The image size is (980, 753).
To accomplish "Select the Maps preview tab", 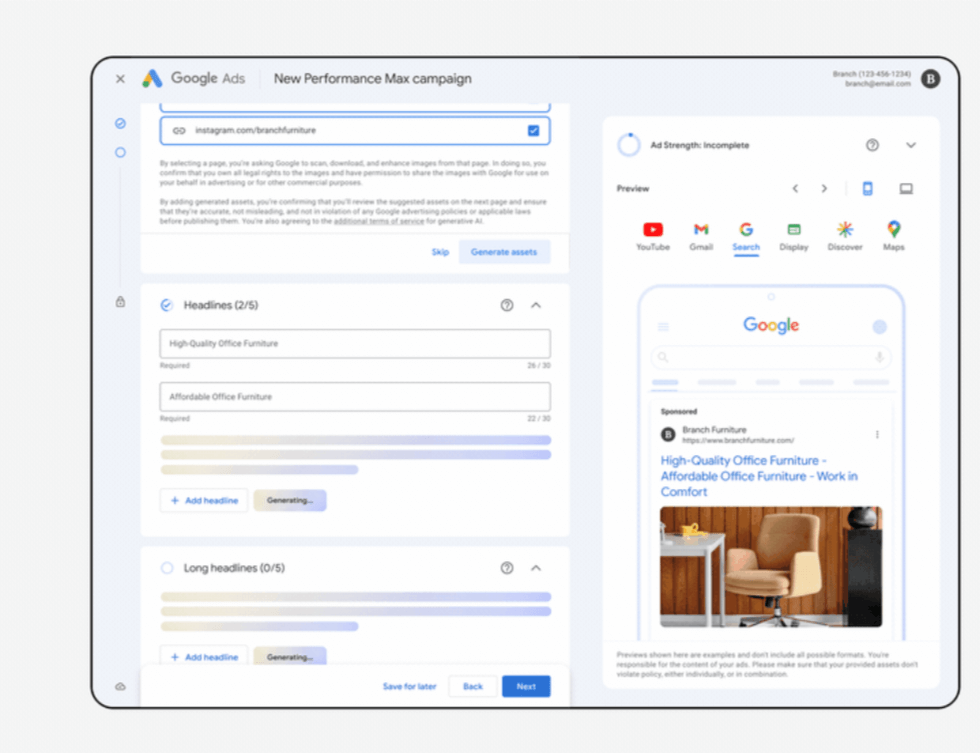I will [894, 237].
